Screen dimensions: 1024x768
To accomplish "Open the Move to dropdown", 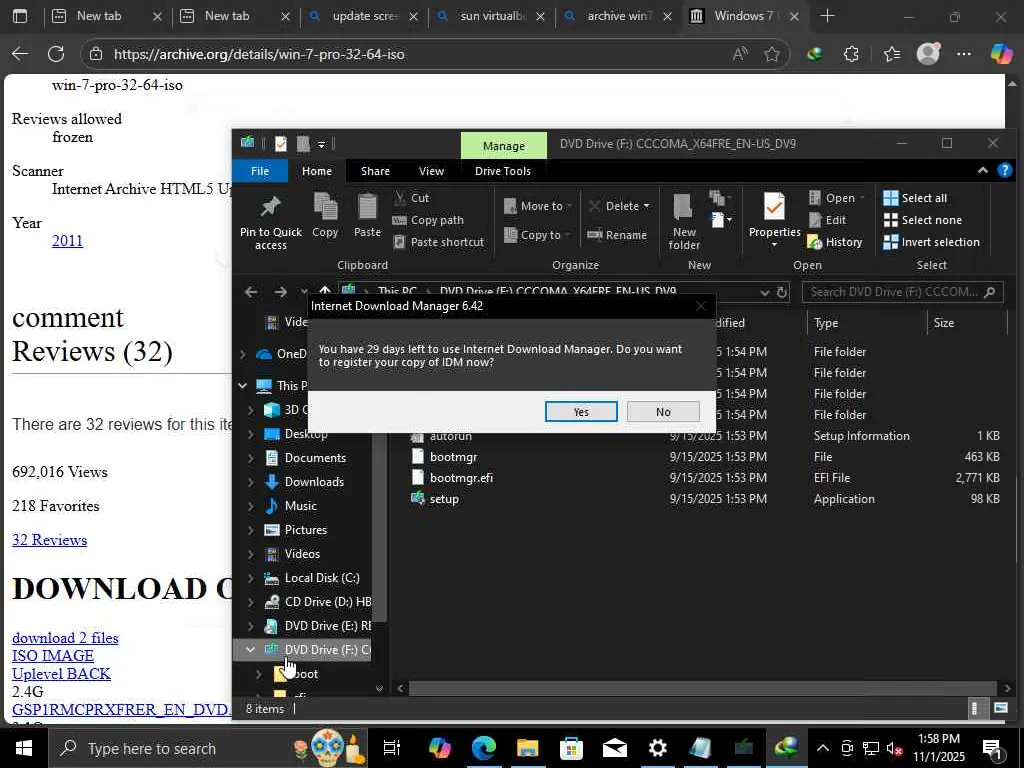I will click(538, 206).
